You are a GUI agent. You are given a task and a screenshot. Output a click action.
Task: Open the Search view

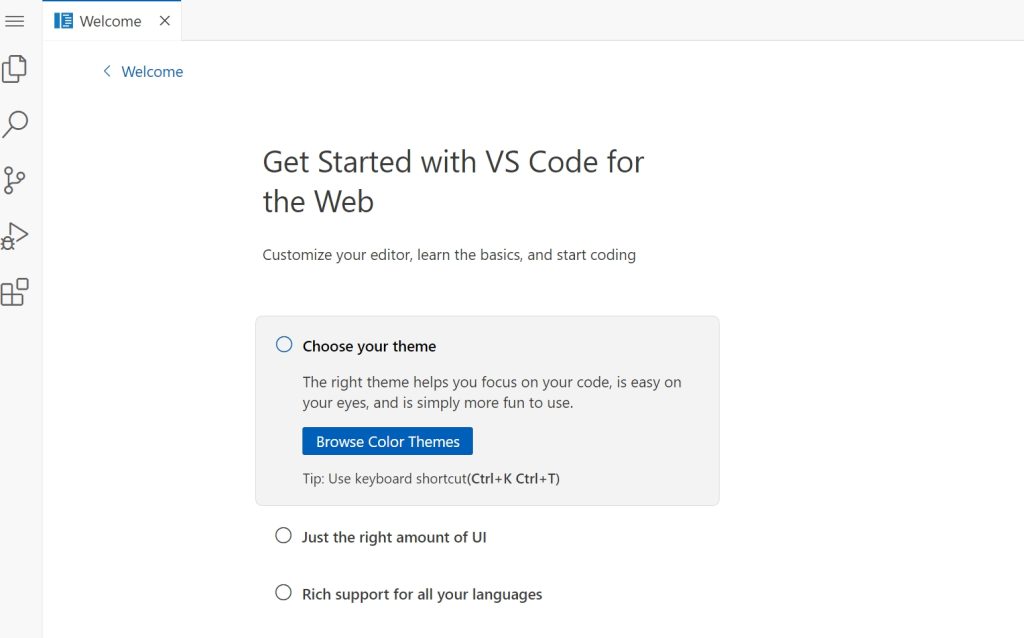click(x=15, y=125)
